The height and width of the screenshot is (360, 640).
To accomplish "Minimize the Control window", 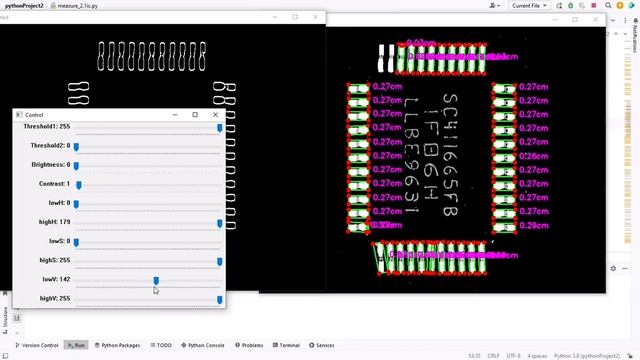I will 175,115.
